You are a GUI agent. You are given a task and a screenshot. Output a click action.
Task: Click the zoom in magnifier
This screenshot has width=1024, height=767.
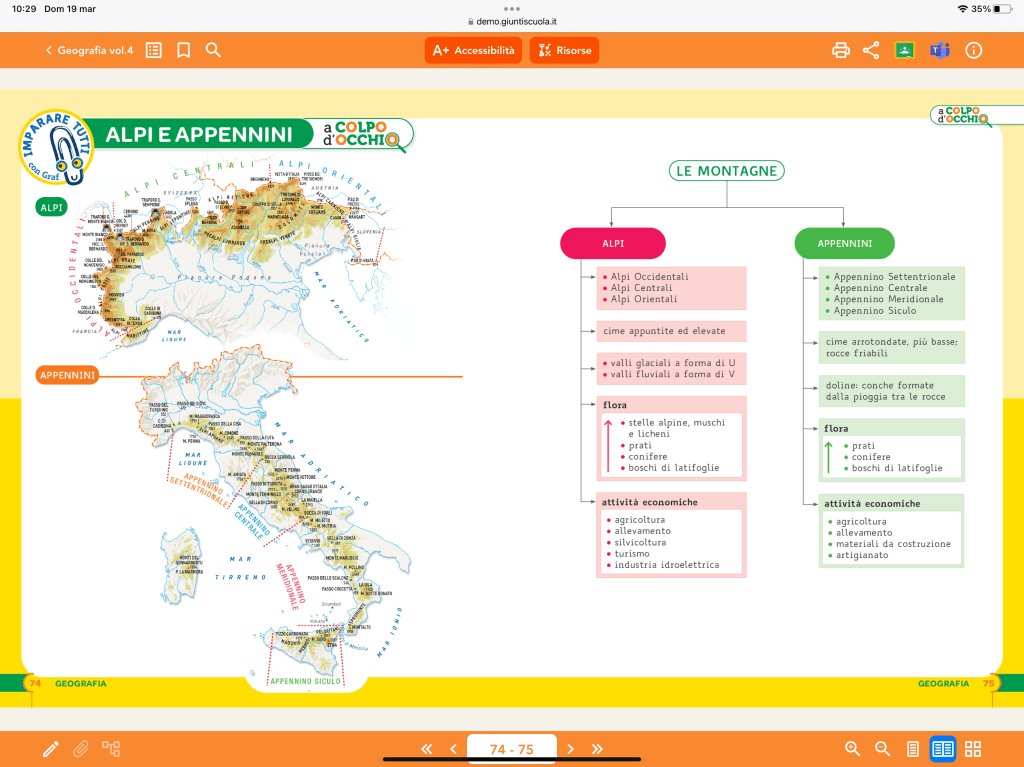click(x=853, y=748)
